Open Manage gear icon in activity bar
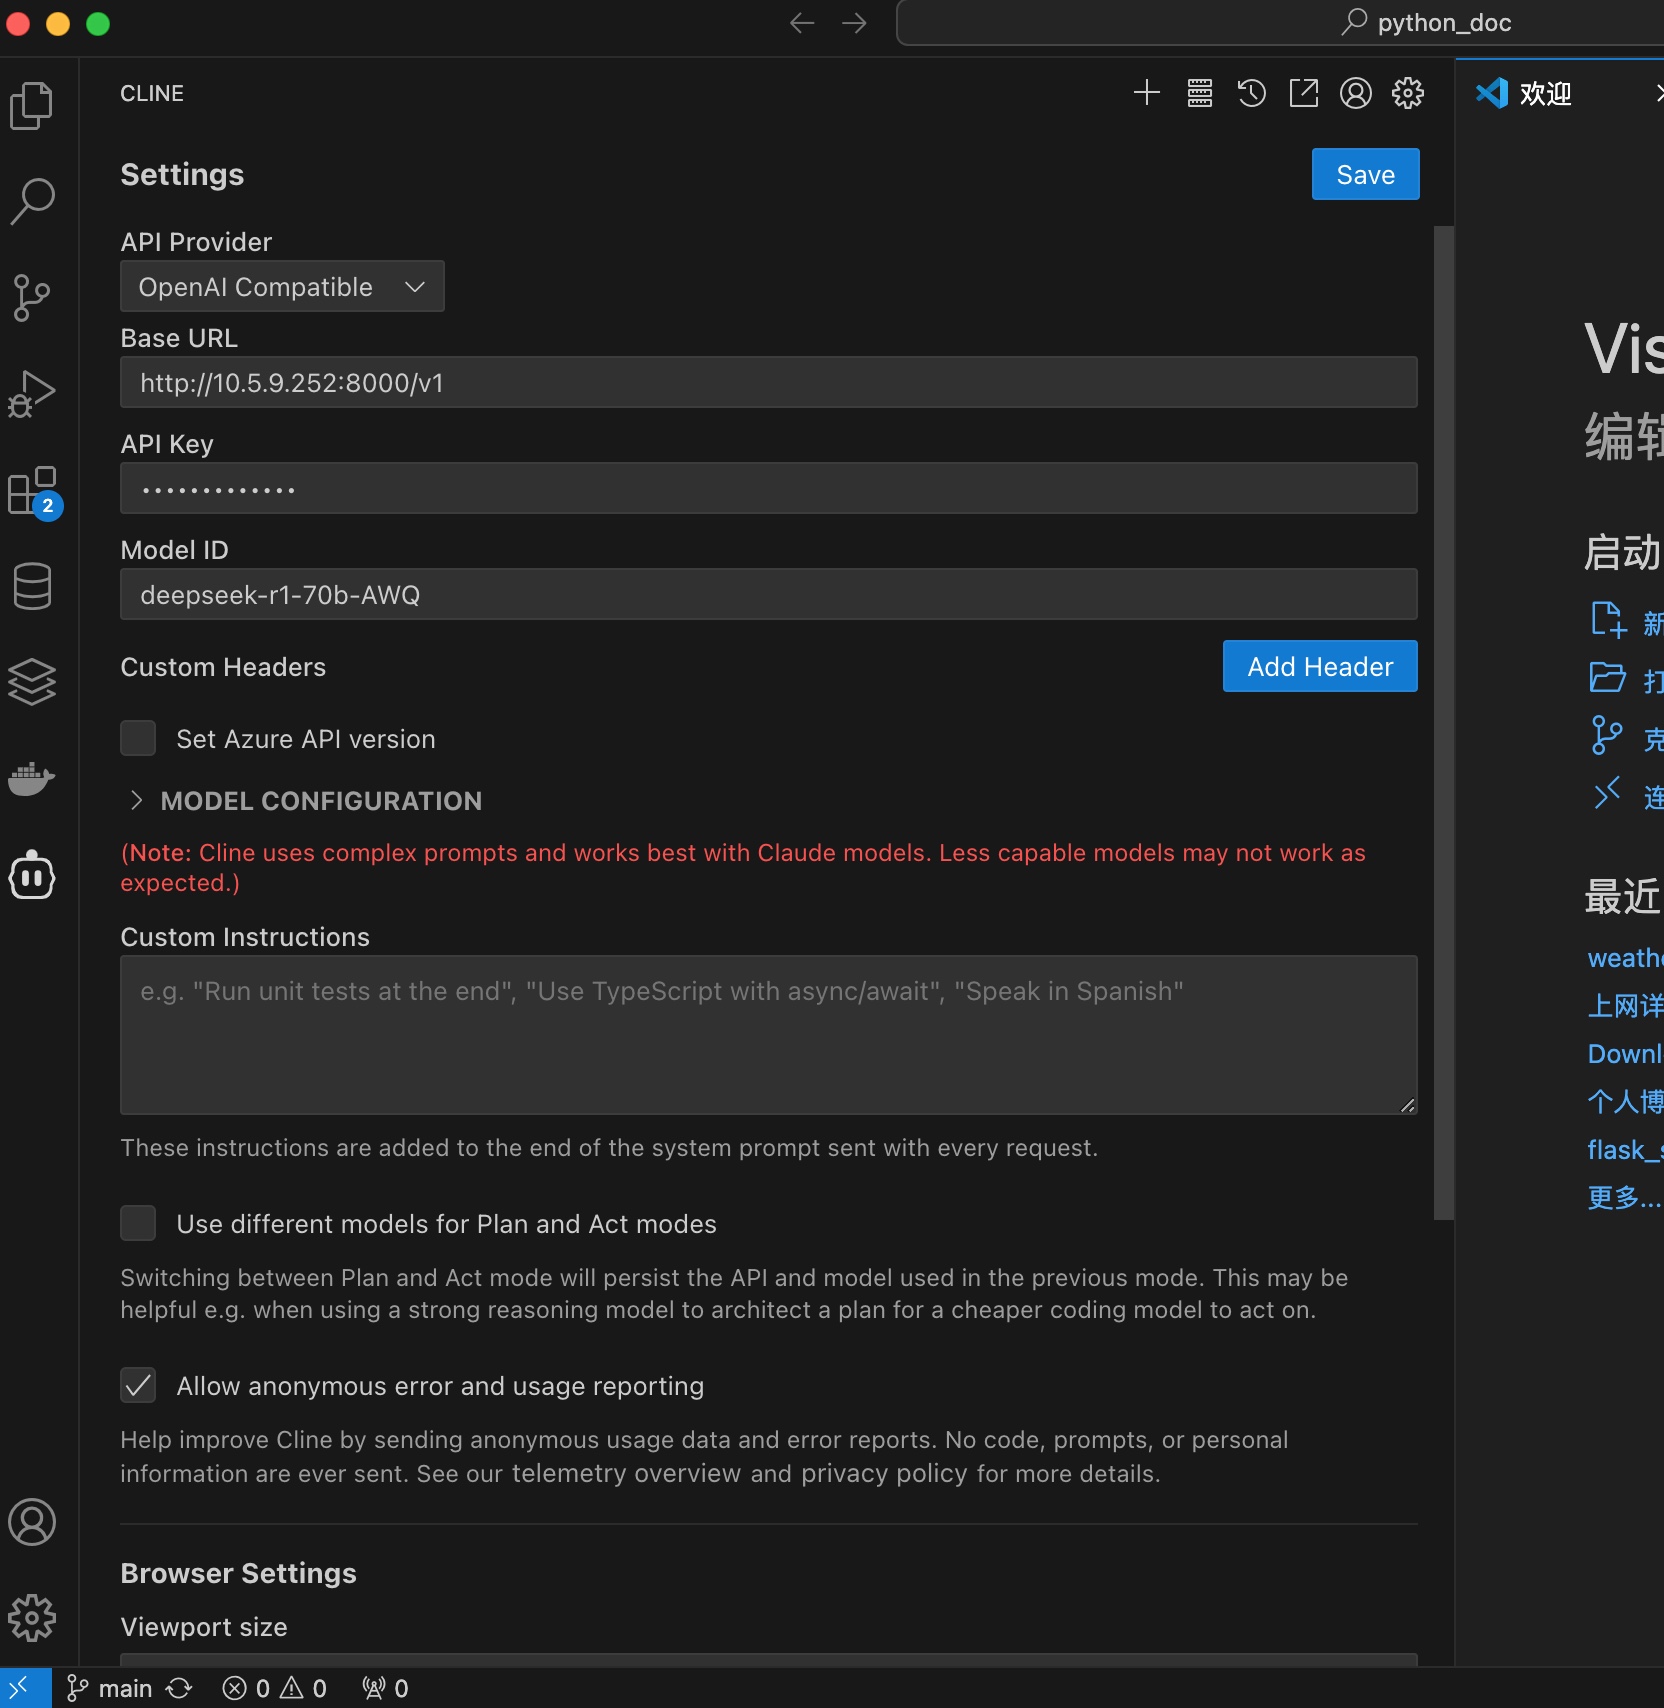 point(32,1617)
